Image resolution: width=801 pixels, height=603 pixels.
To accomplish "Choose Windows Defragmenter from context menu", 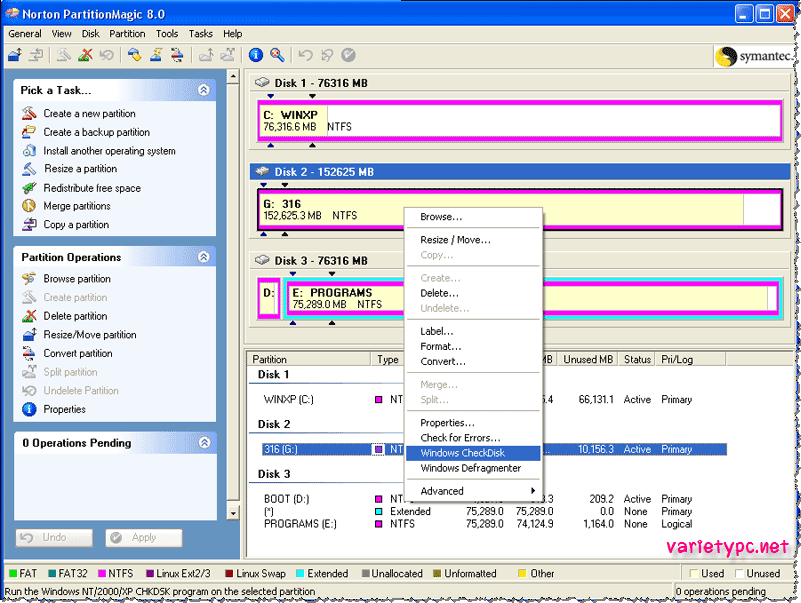I will click(x=473, y=468).
